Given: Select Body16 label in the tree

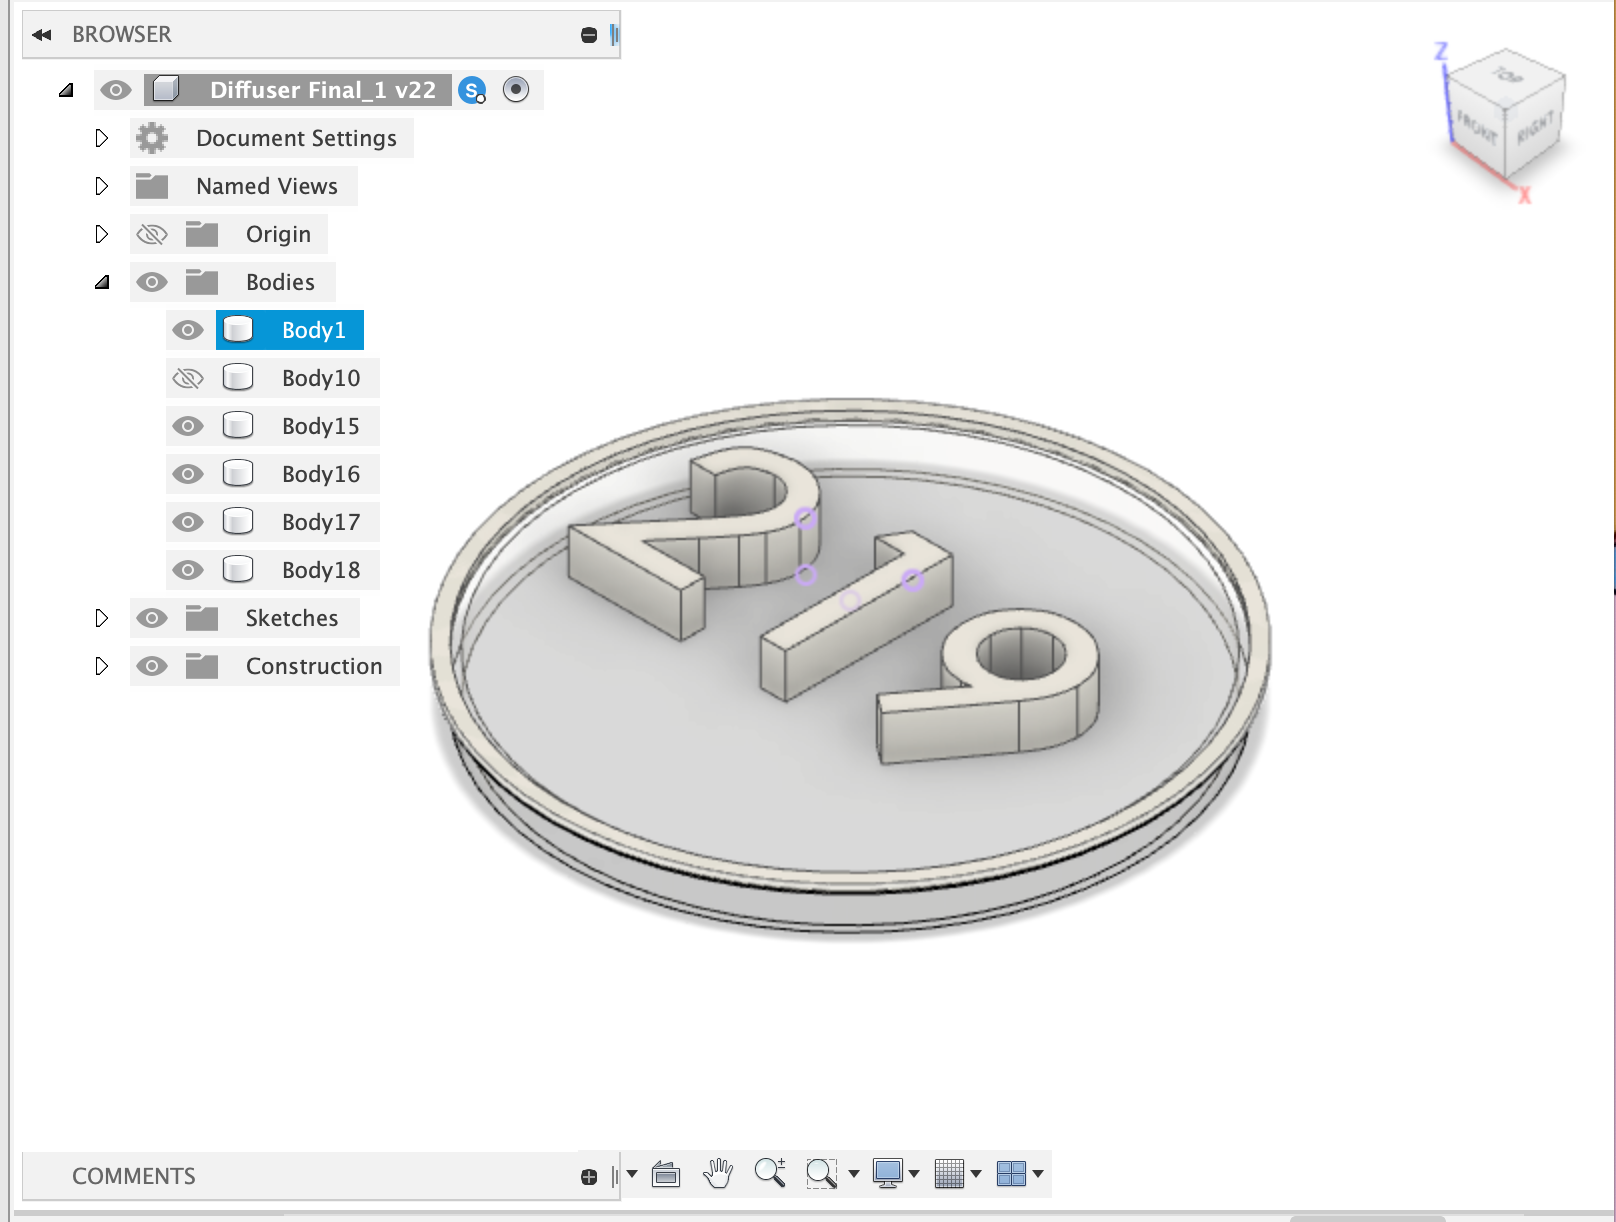Looking at the screenshot, I should click(x=321, y=474).
